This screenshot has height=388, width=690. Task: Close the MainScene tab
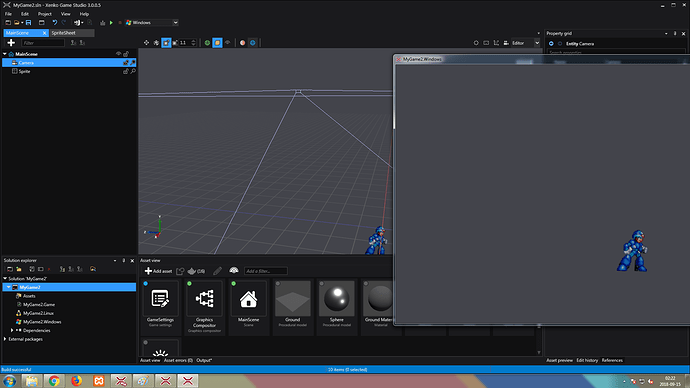point(44,33)
